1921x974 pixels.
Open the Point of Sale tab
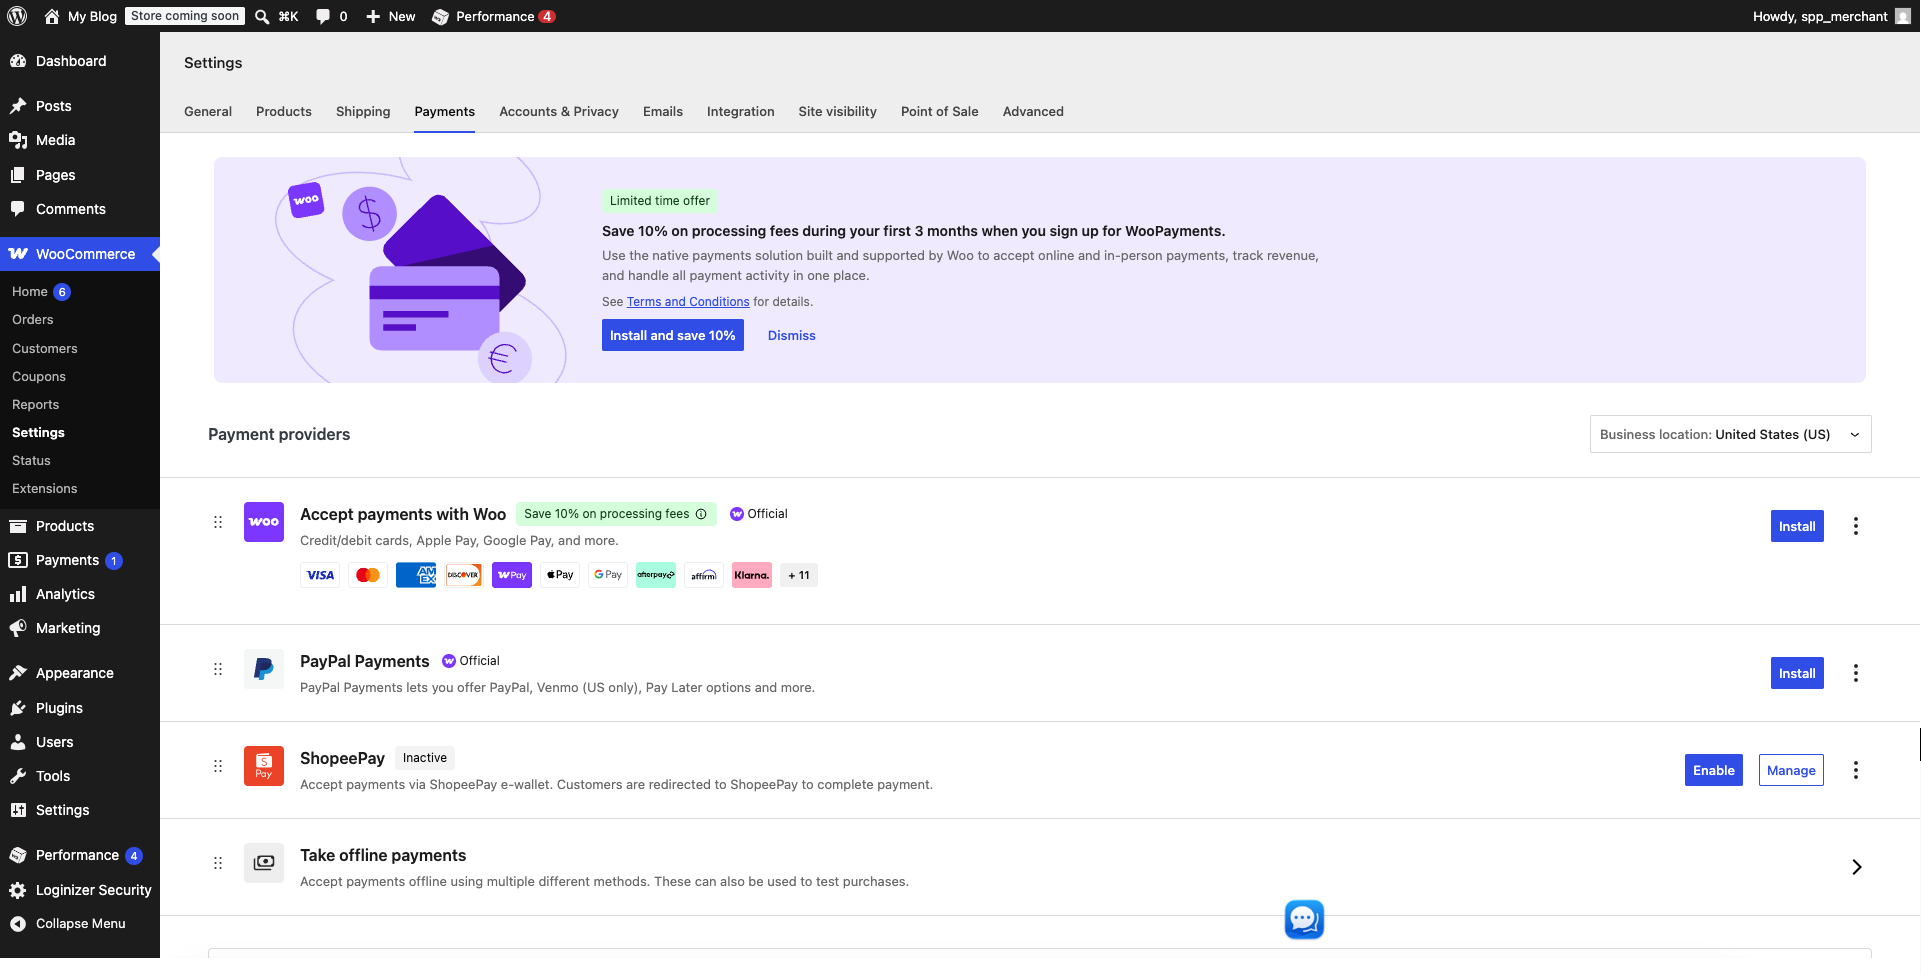pyautogui.click(x=940, y=111)
